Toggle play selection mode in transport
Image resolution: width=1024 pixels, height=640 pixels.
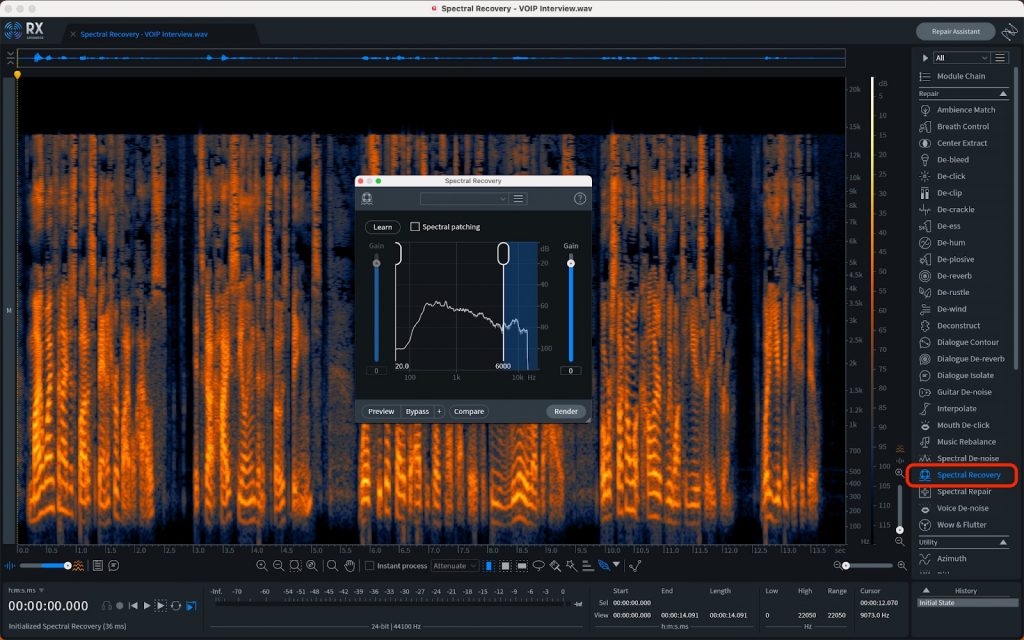tap(161, 606)
